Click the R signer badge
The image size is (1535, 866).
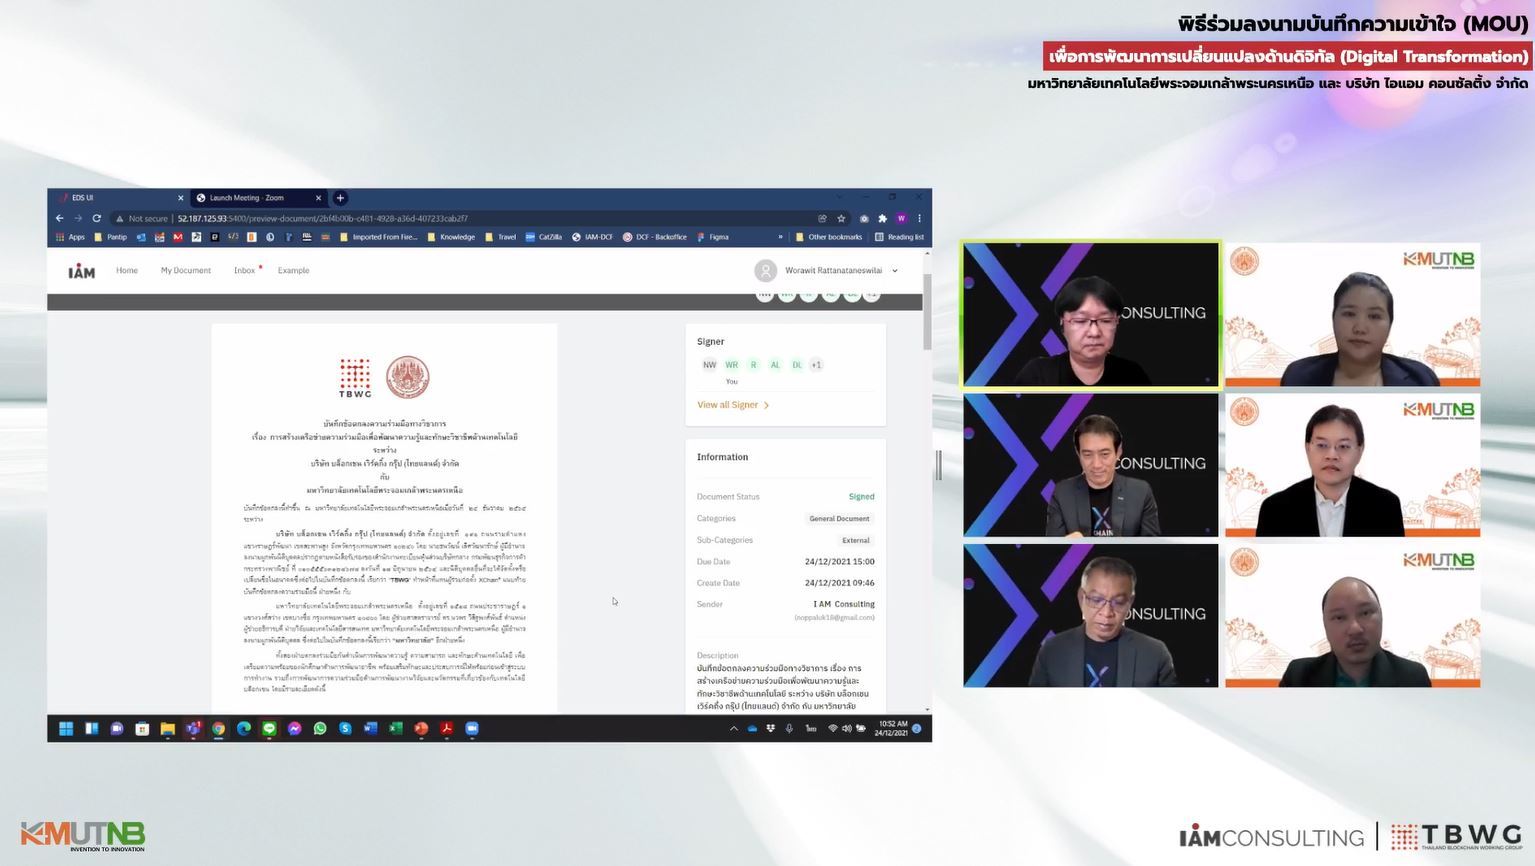coord(753,365)
